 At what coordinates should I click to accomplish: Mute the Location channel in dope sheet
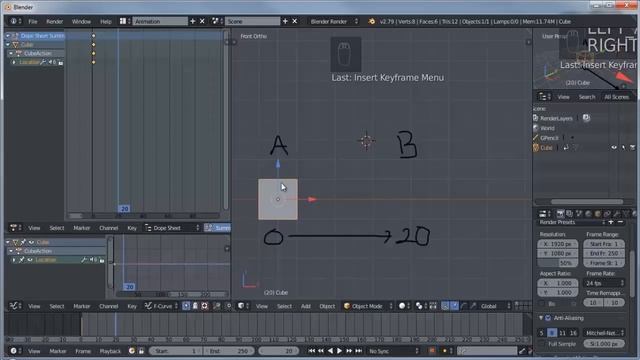click(x=51, y=62)
